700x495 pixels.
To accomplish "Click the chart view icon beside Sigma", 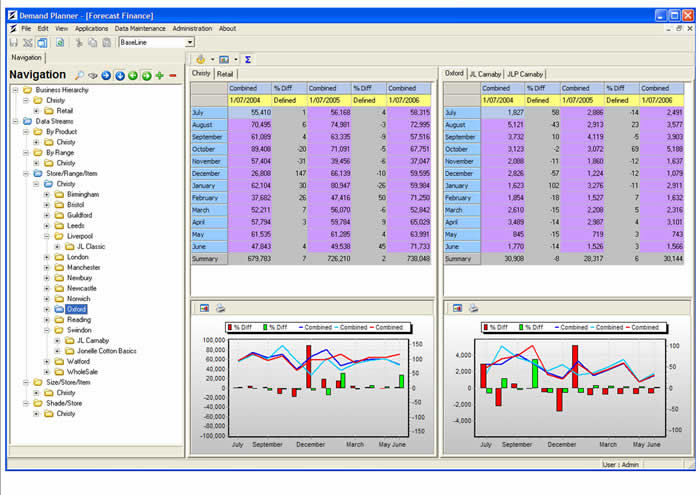I will 224,59.
